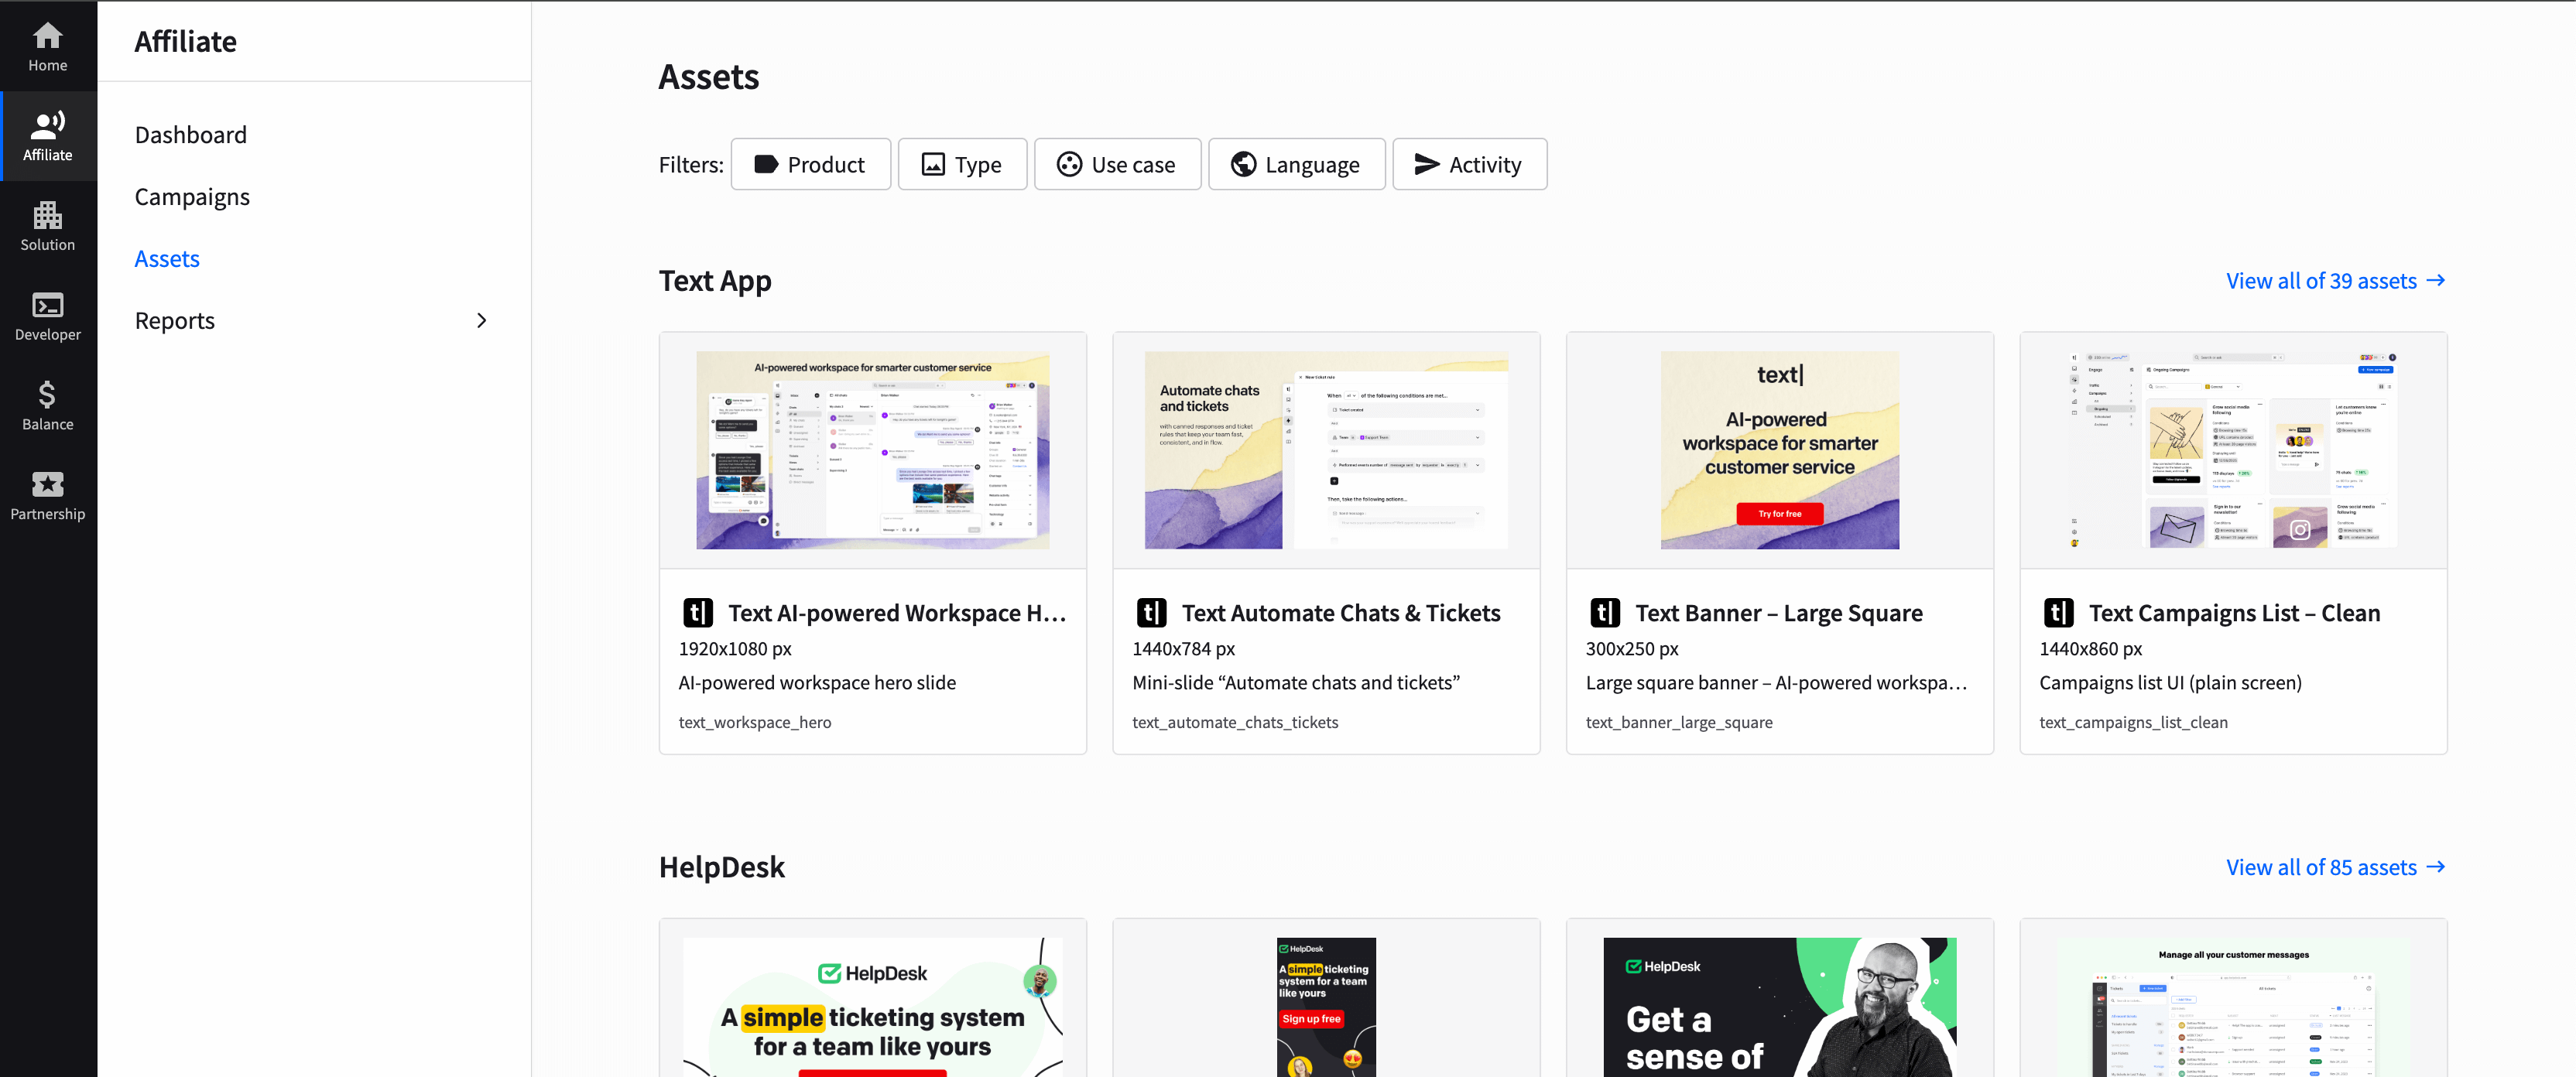Go to Dashboard in Affiliate menu
2576x1077 pixels.
(x=190, y=134)
